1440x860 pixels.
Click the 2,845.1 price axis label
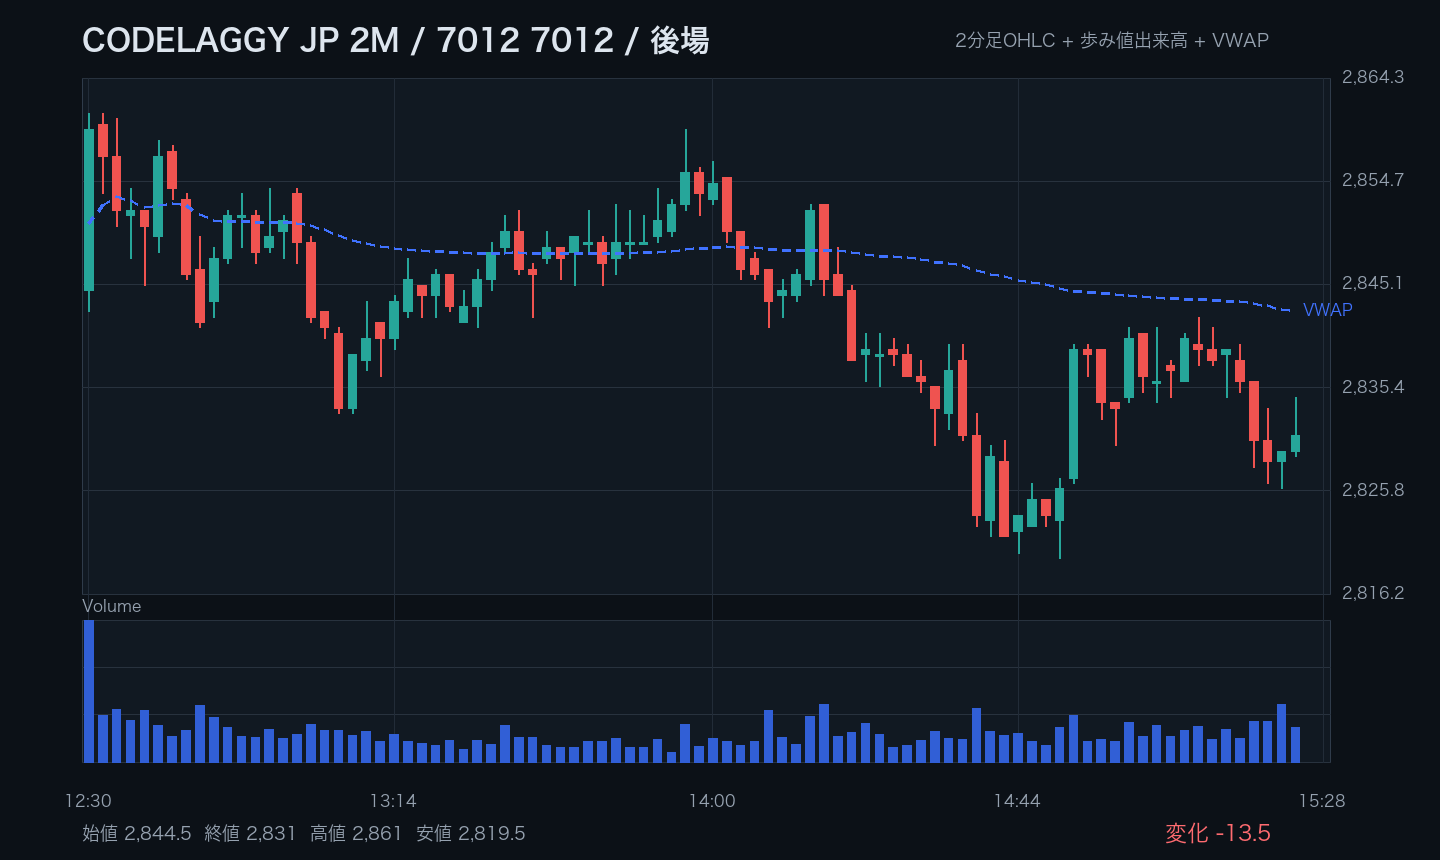click(1373, 283)
